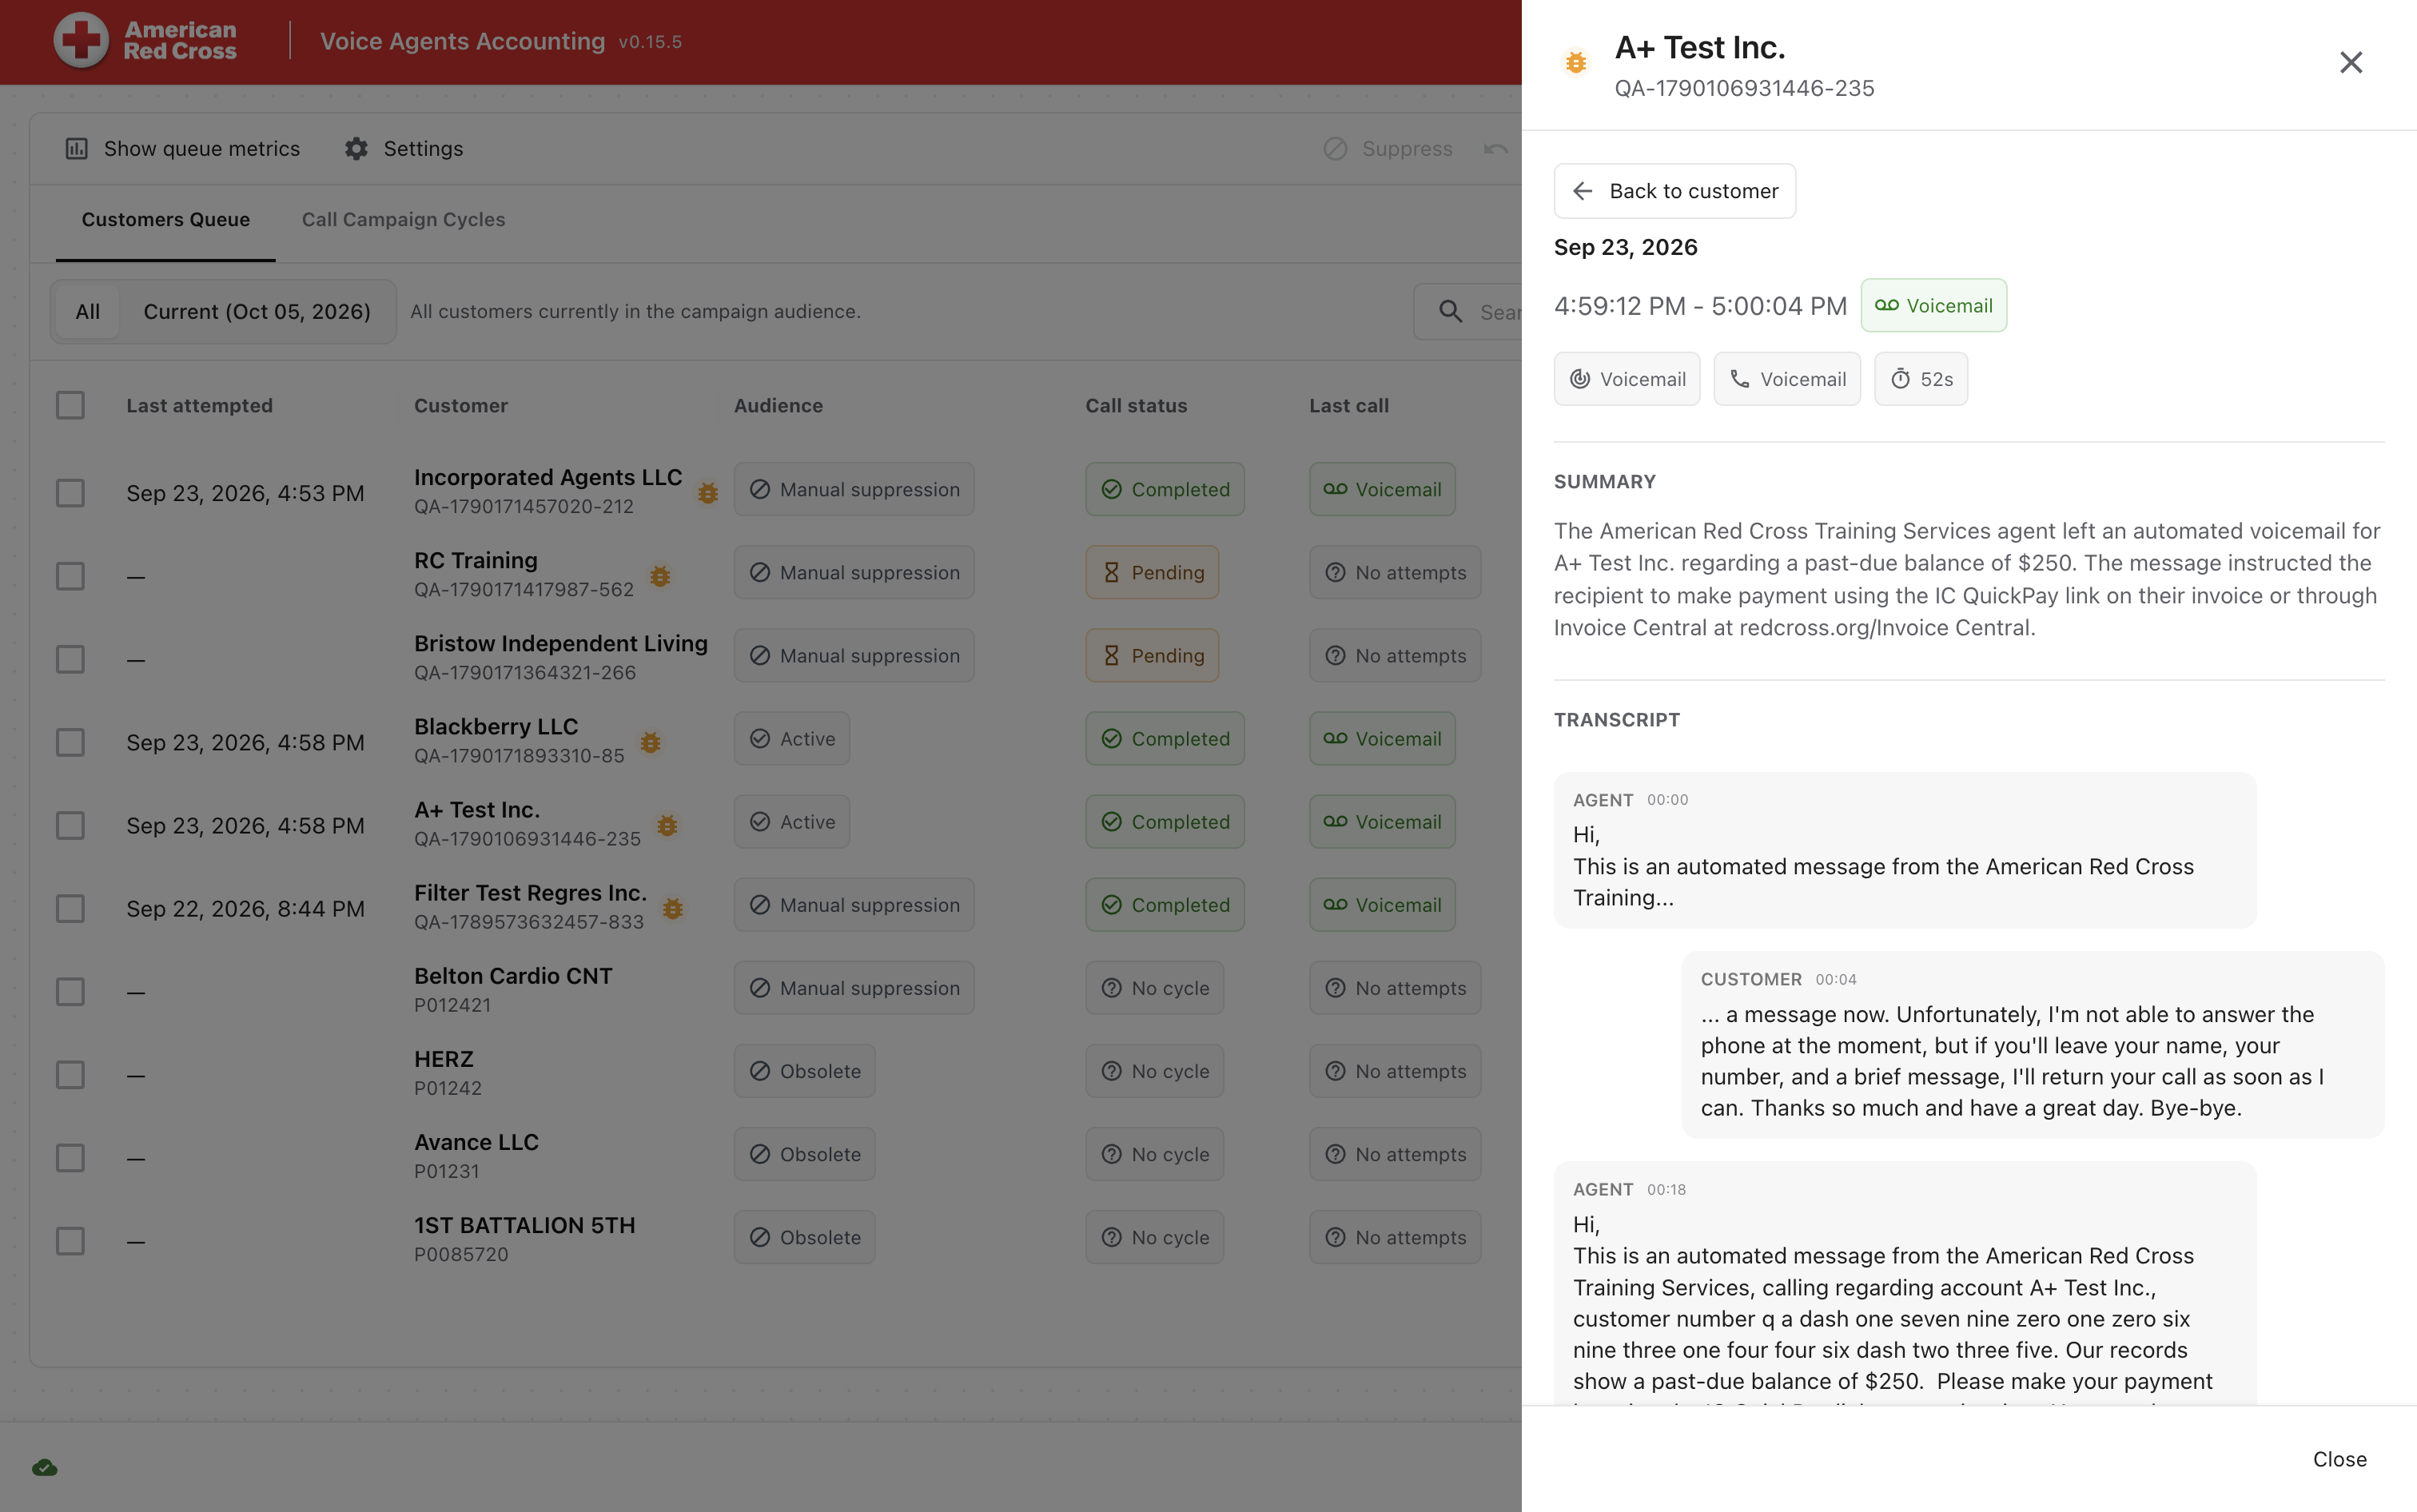Click the American Red Cross logo
2417x1512 pixels.
coord(146,41)
